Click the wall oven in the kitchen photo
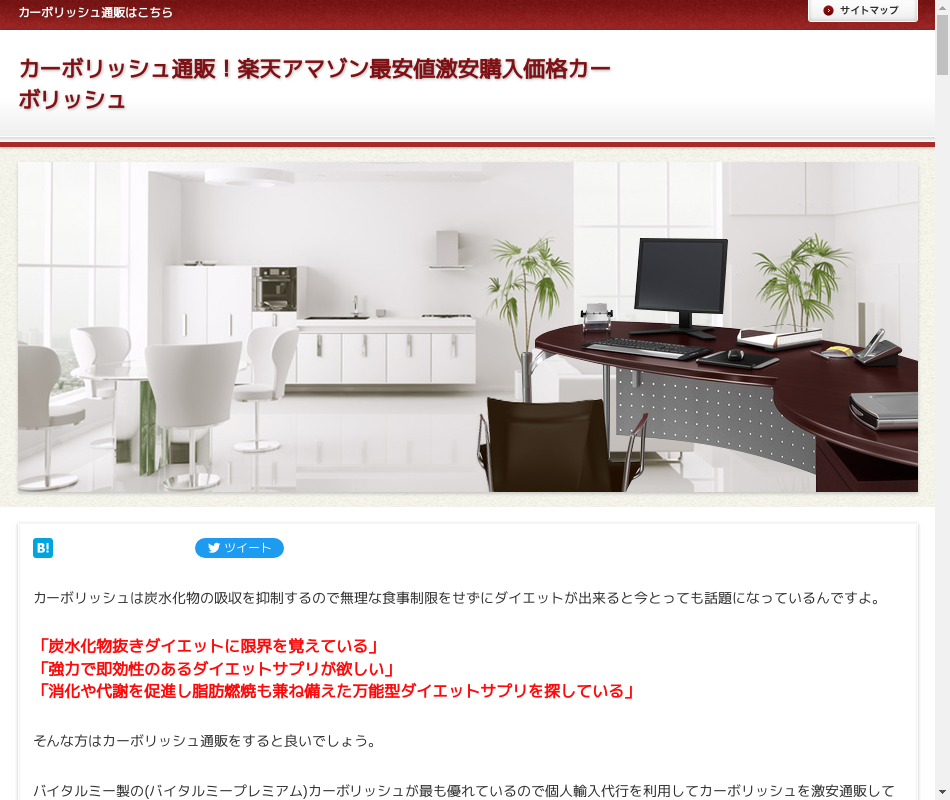 274,288
